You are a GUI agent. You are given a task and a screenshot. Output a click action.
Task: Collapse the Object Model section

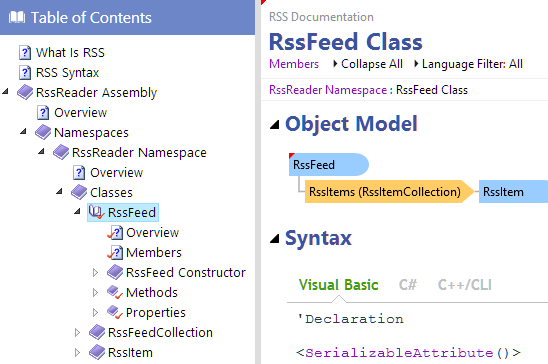275,124
